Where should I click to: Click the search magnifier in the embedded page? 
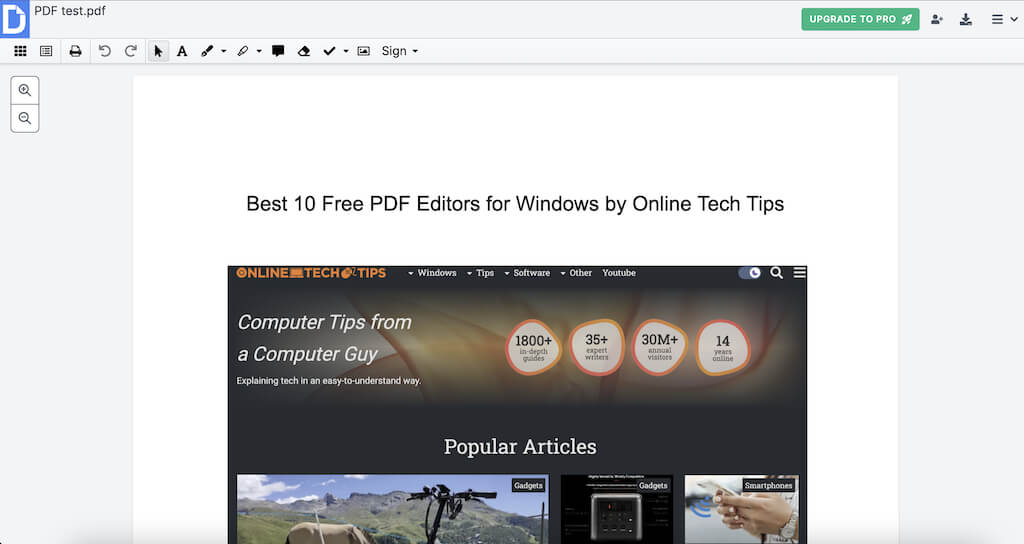tap(776, 273)
